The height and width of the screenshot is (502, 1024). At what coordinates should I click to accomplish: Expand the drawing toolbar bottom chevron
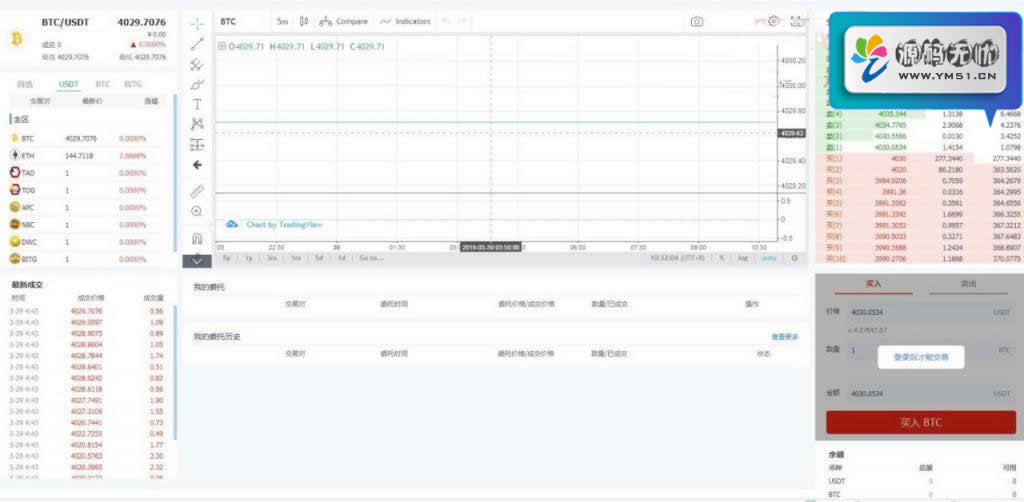197,260
